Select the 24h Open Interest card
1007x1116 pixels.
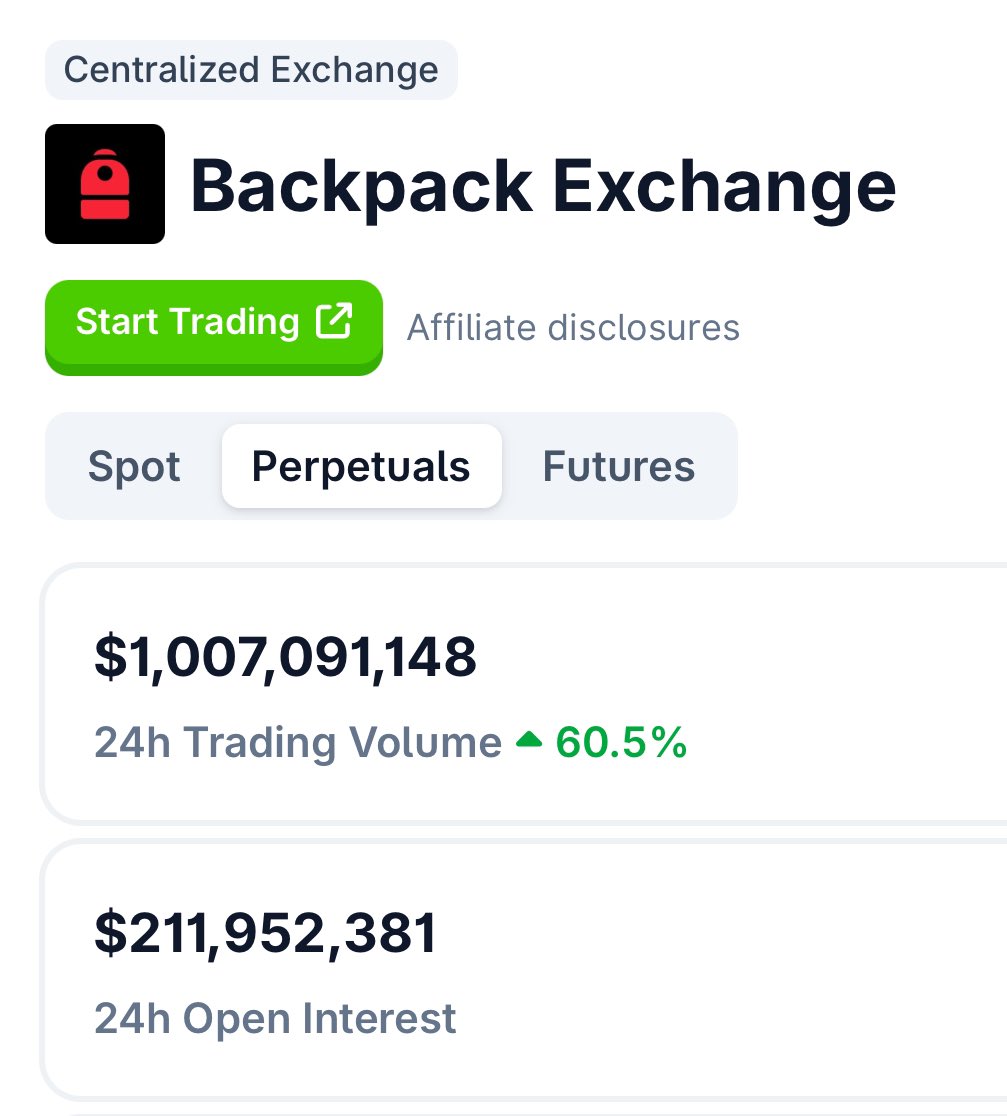[x=500, y=965]
